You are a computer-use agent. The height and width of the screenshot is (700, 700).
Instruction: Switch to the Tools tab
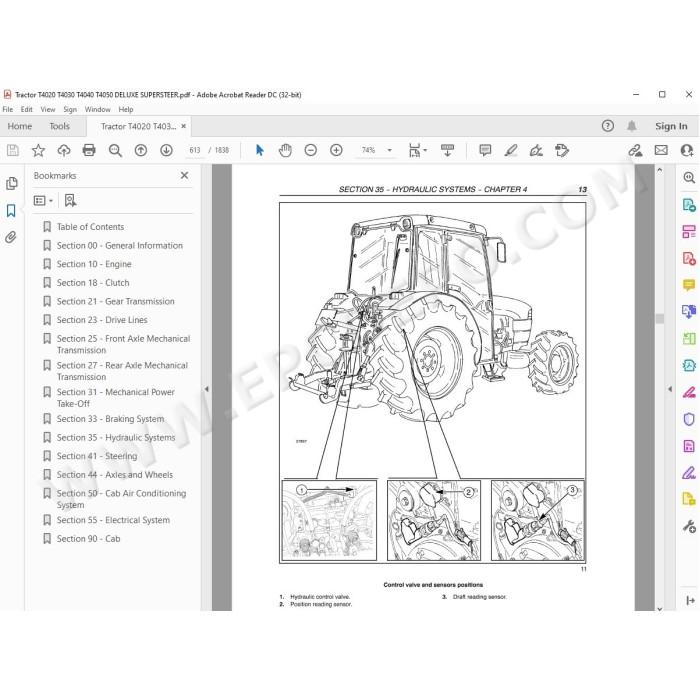point(59,126)
